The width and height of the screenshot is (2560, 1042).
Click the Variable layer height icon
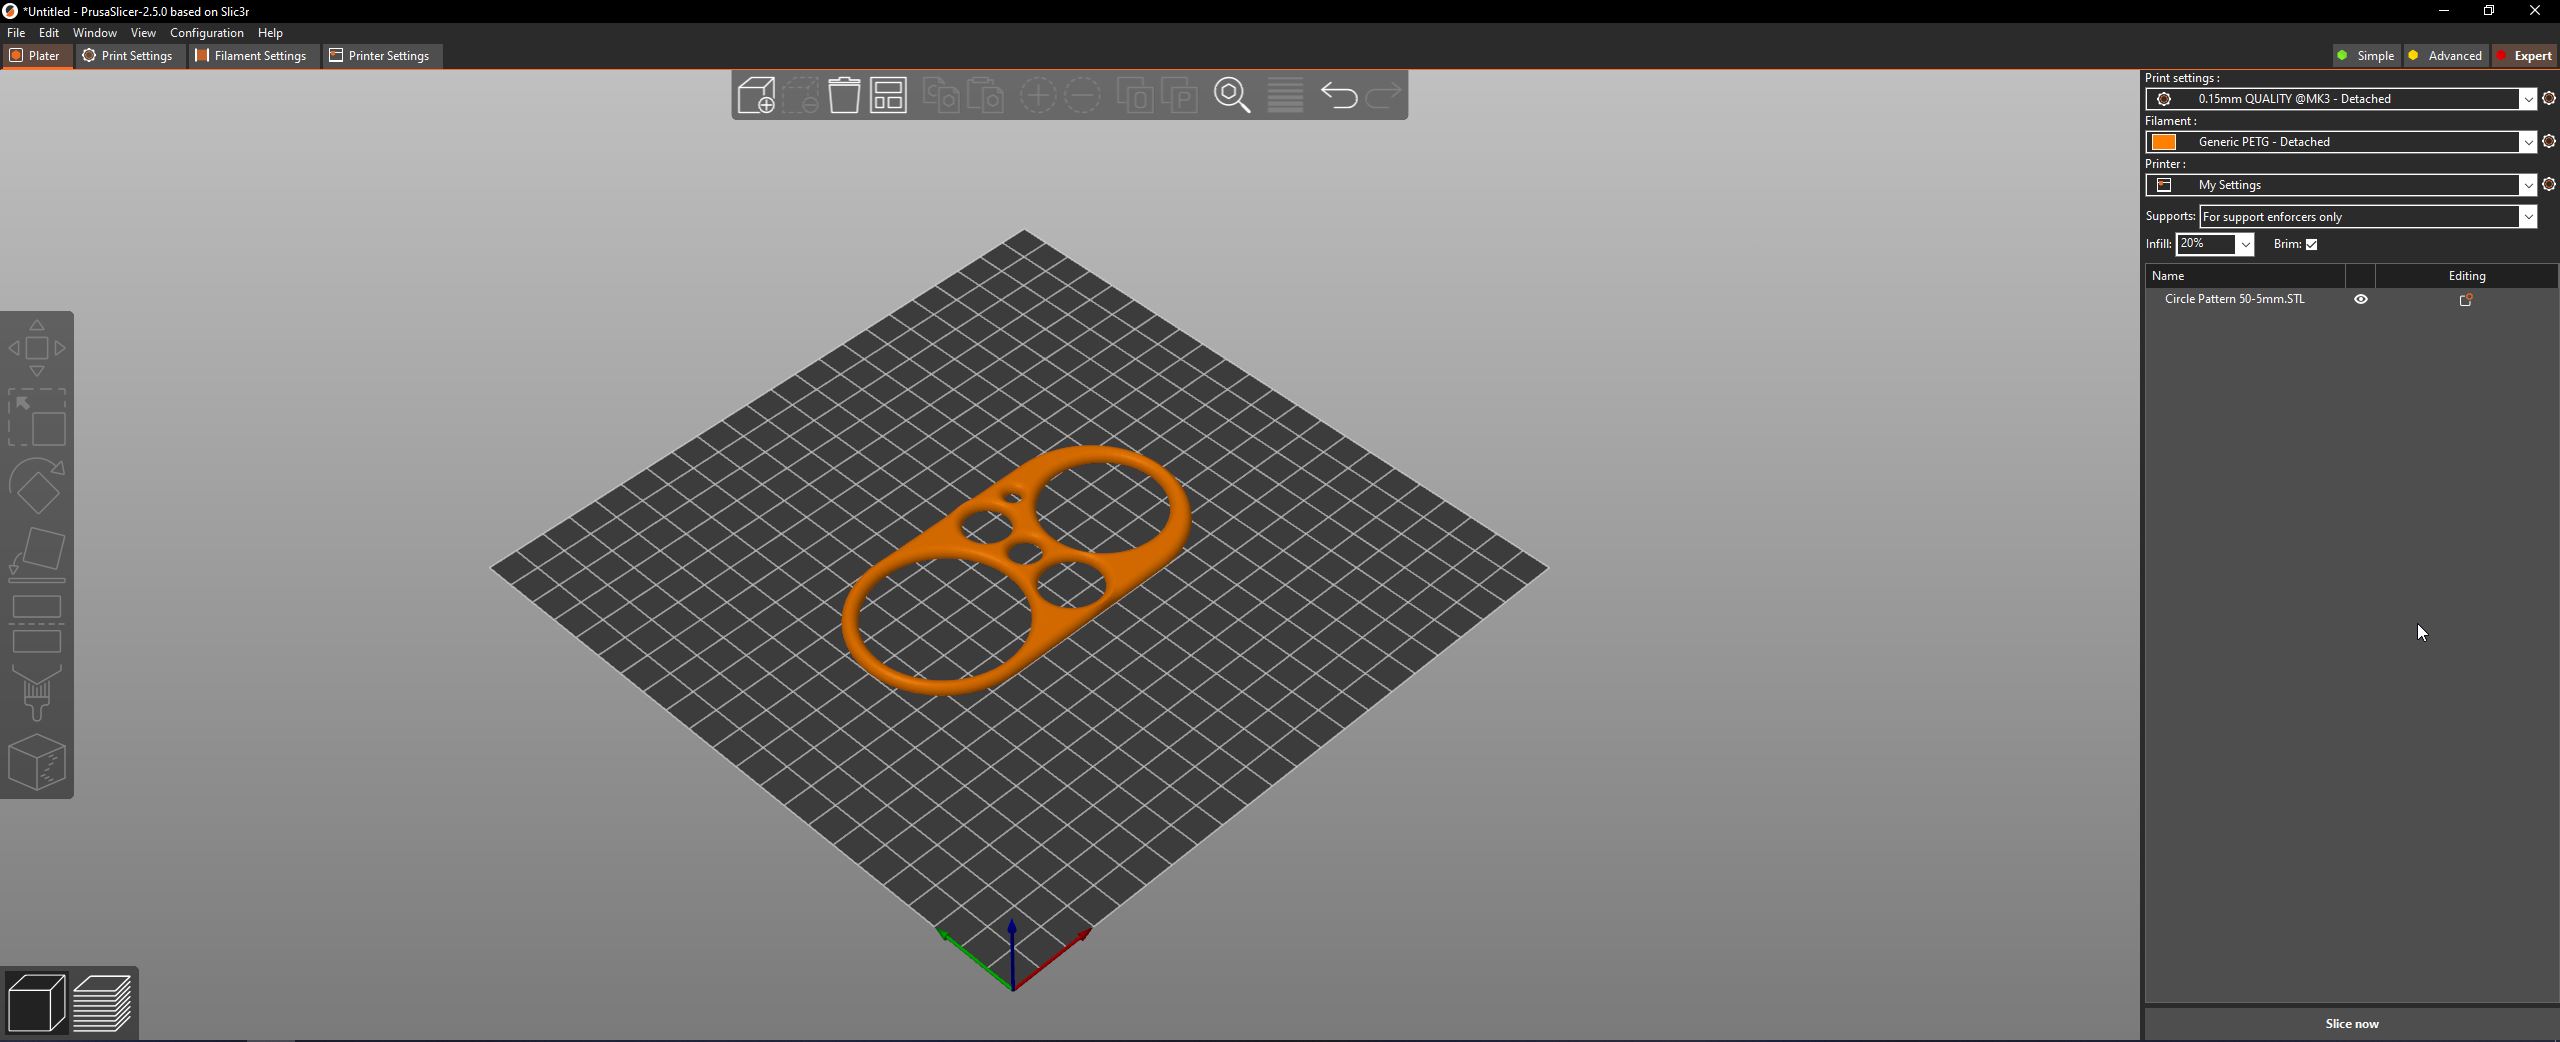coord(1285,95)
